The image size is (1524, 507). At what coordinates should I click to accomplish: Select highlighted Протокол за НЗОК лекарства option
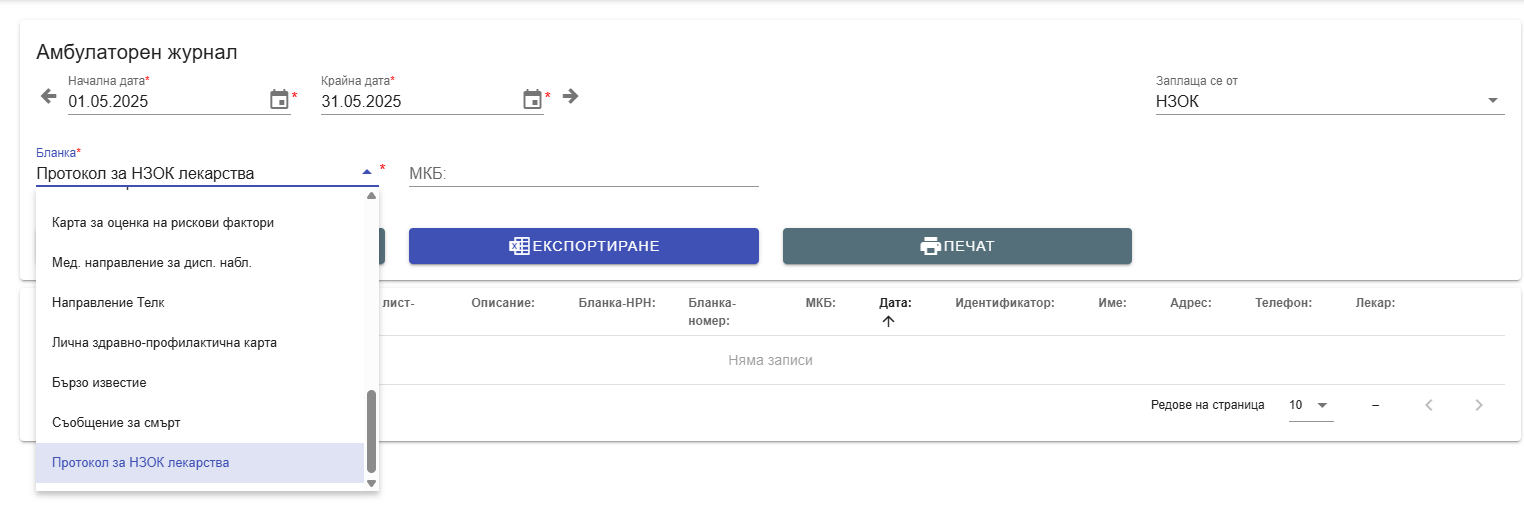click(200, 463)
